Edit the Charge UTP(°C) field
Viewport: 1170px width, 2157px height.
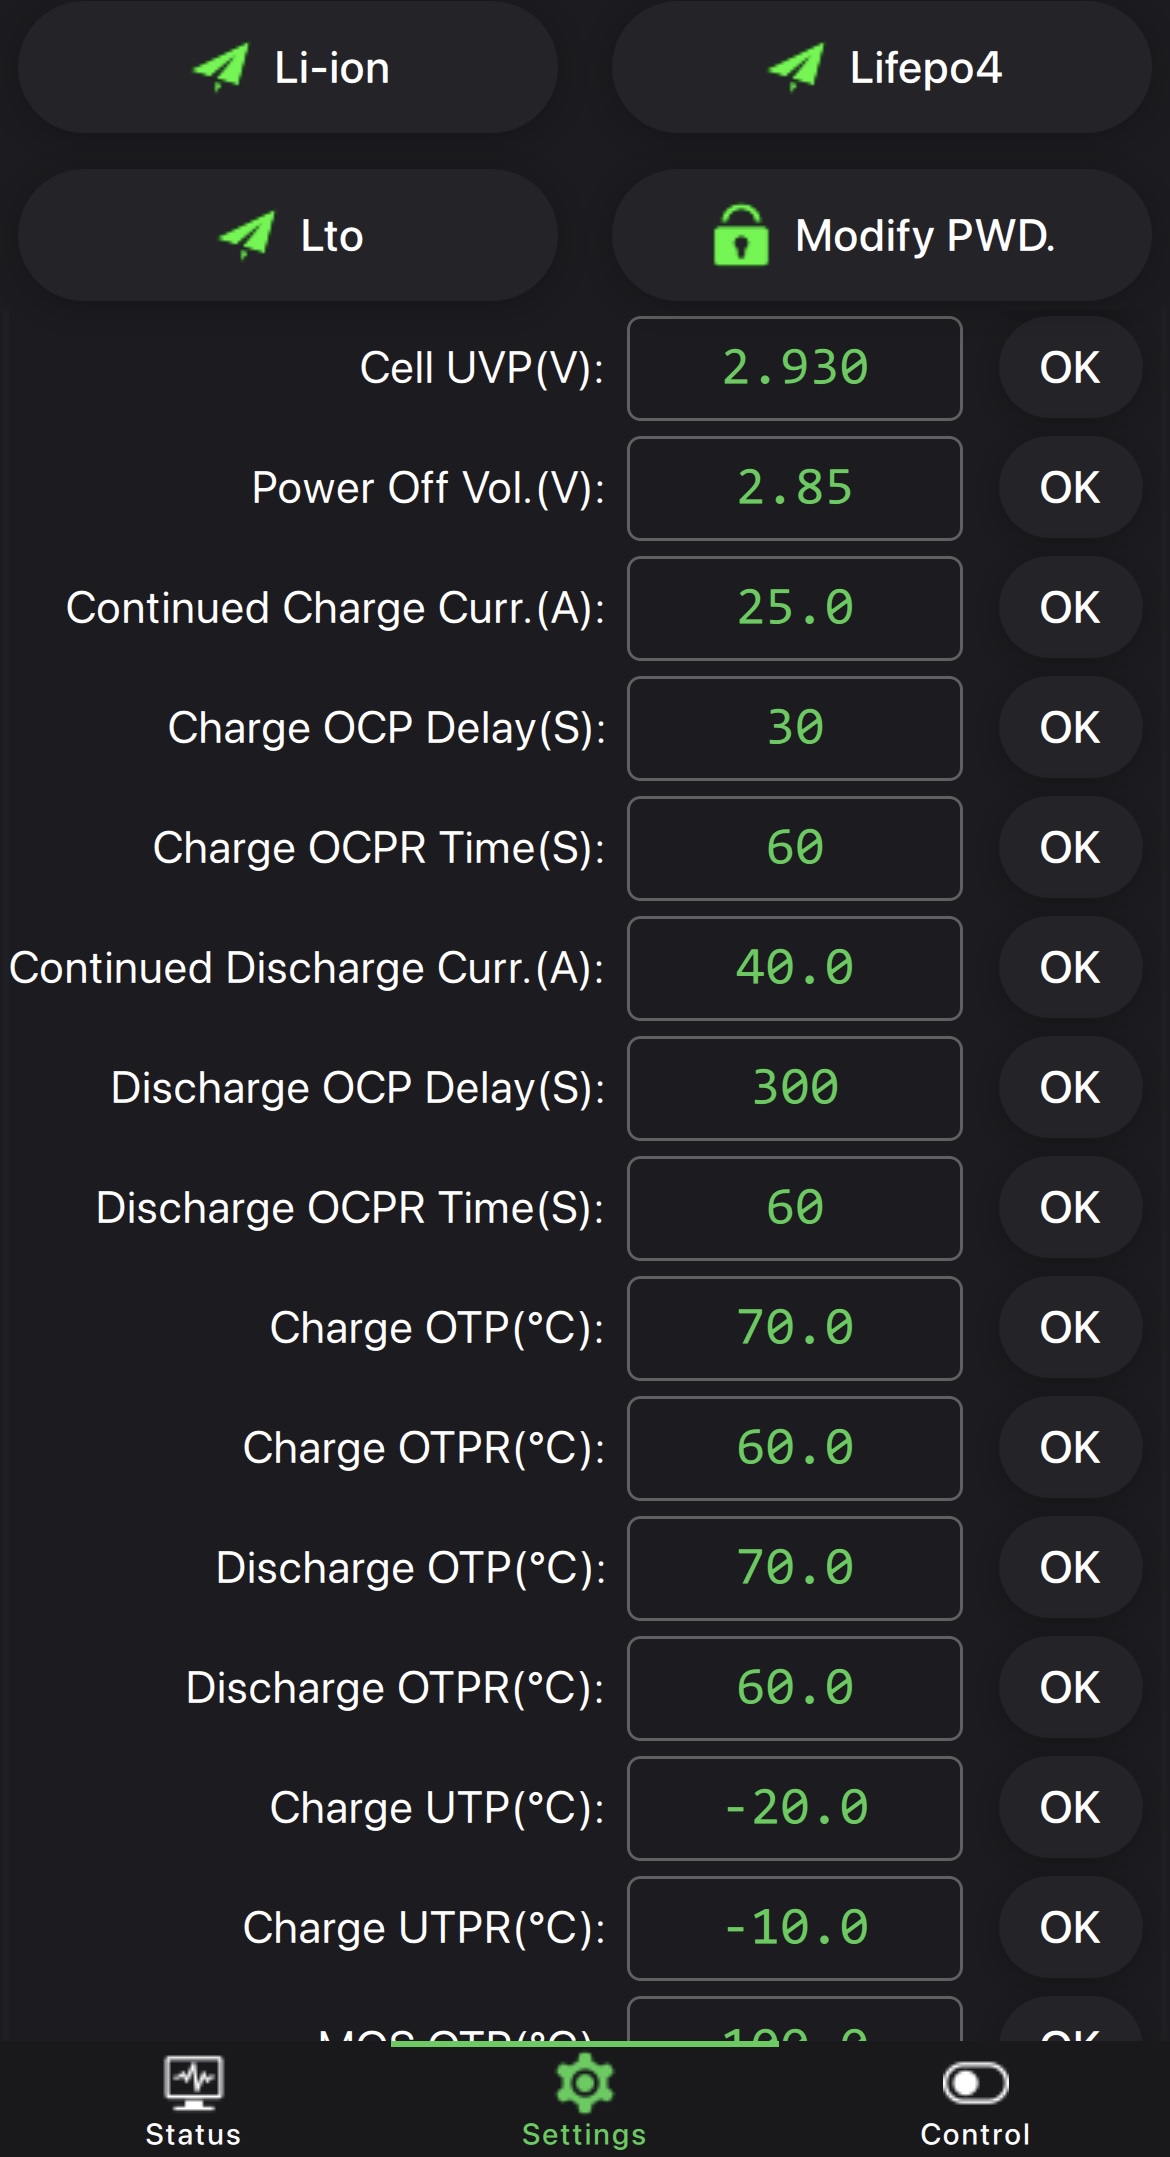pyautogui.click(x=795, y=1808)
